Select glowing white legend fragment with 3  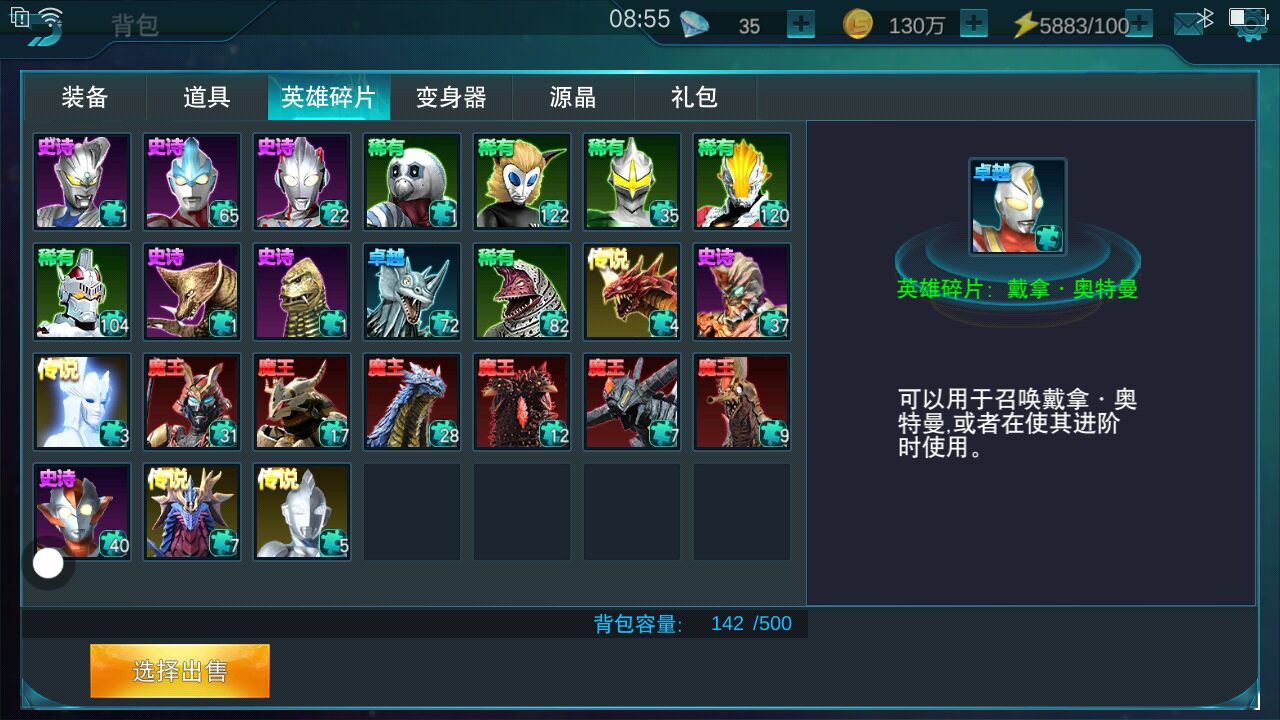click(x=82, y=401)
